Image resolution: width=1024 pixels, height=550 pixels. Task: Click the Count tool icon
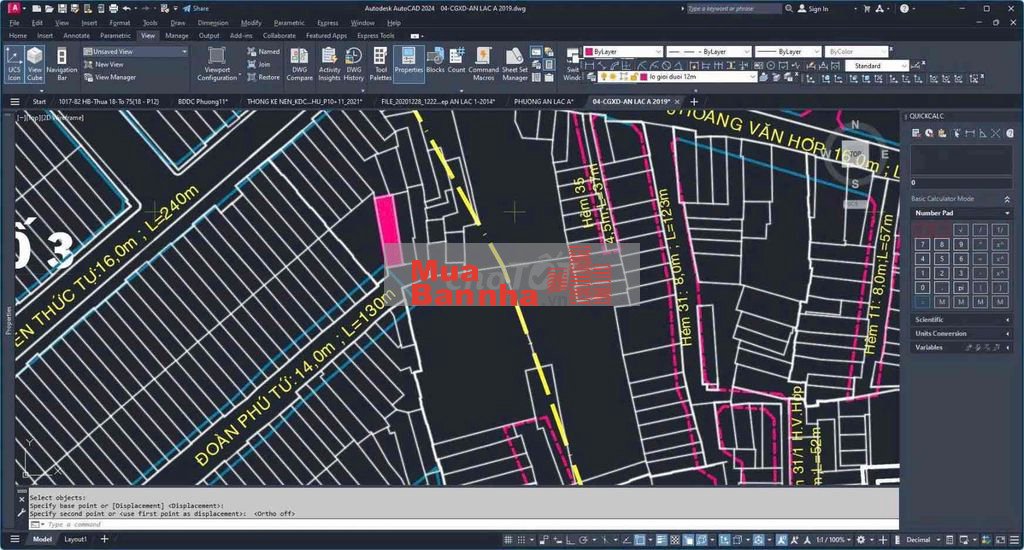tap(457, 63)
